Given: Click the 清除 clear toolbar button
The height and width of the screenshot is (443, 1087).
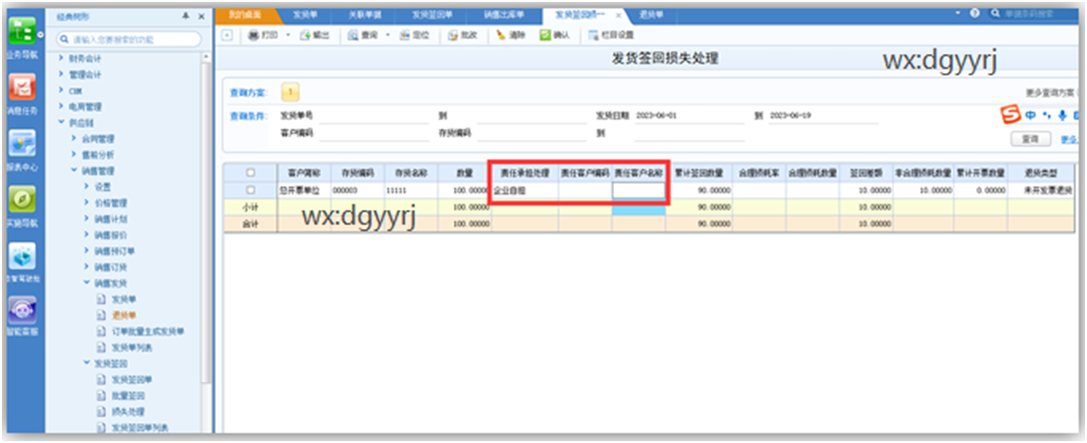Looking at the screenshot, I should click(512, 35).
